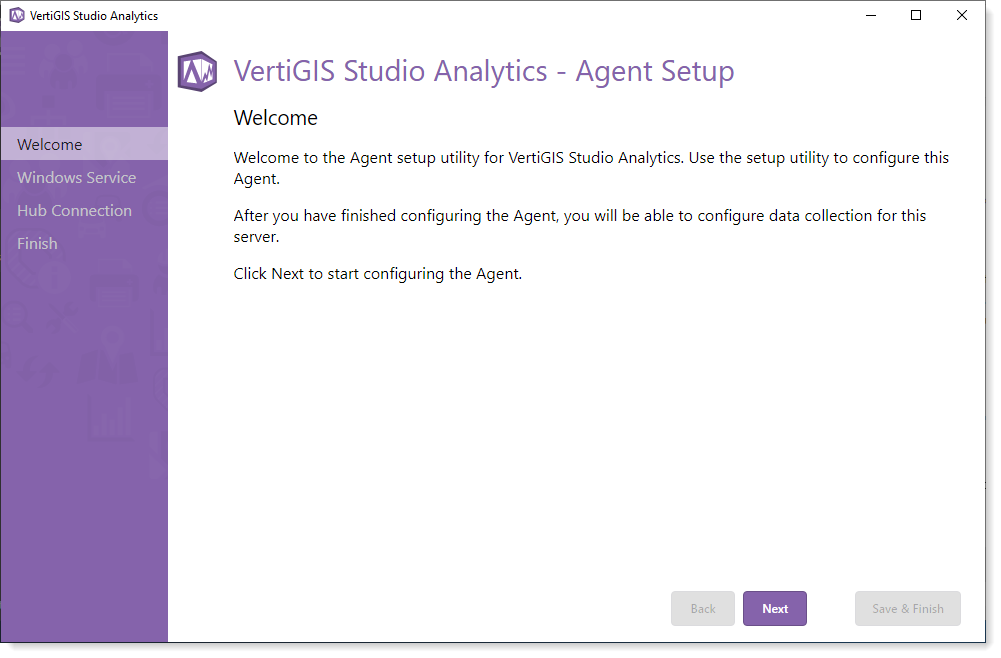
Task: Open the Hub Connection setup step
Action: point(75,210)
